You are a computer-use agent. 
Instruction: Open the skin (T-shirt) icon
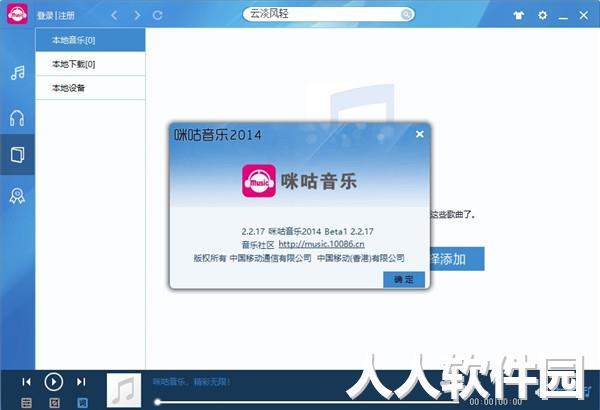(518, 15)
